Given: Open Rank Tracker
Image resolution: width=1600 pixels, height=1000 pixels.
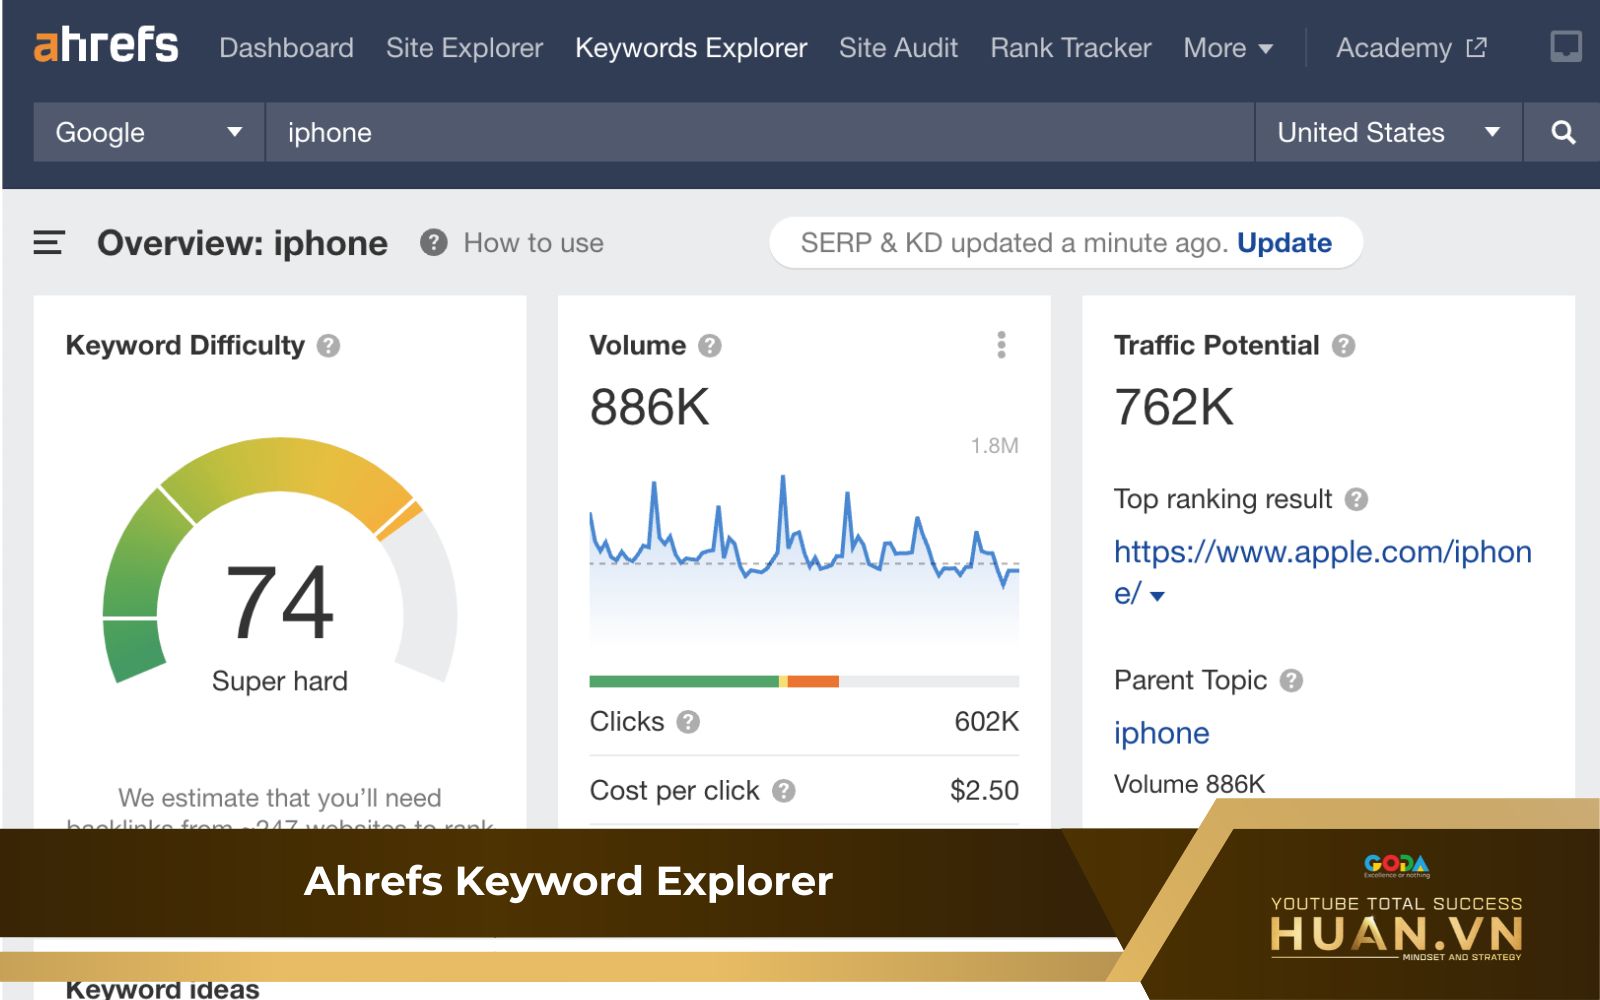Looking at the screenshot, I should click(x=1070, y=48).
